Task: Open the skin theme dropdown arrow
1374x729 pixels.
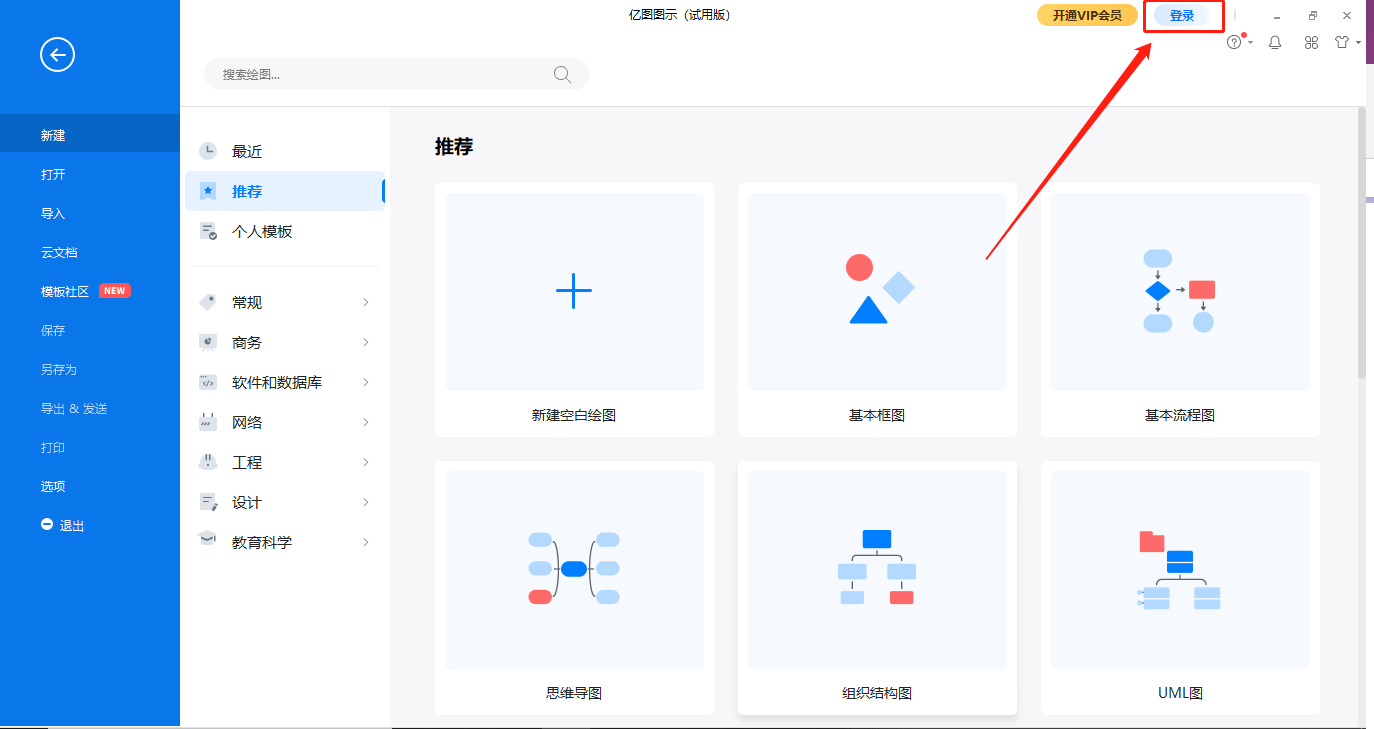Action: click(1358, 44)
